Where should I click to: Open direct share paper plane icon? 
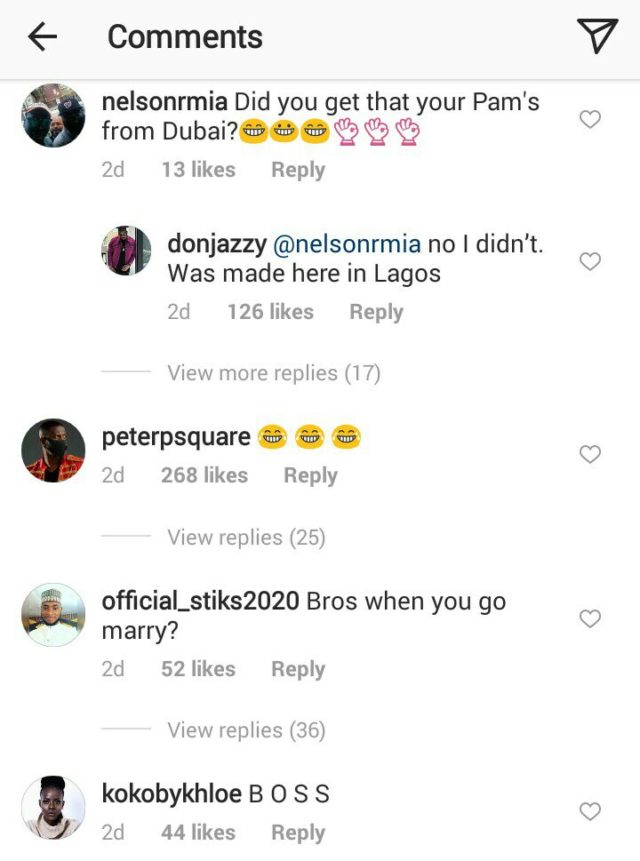pos(597,36)
